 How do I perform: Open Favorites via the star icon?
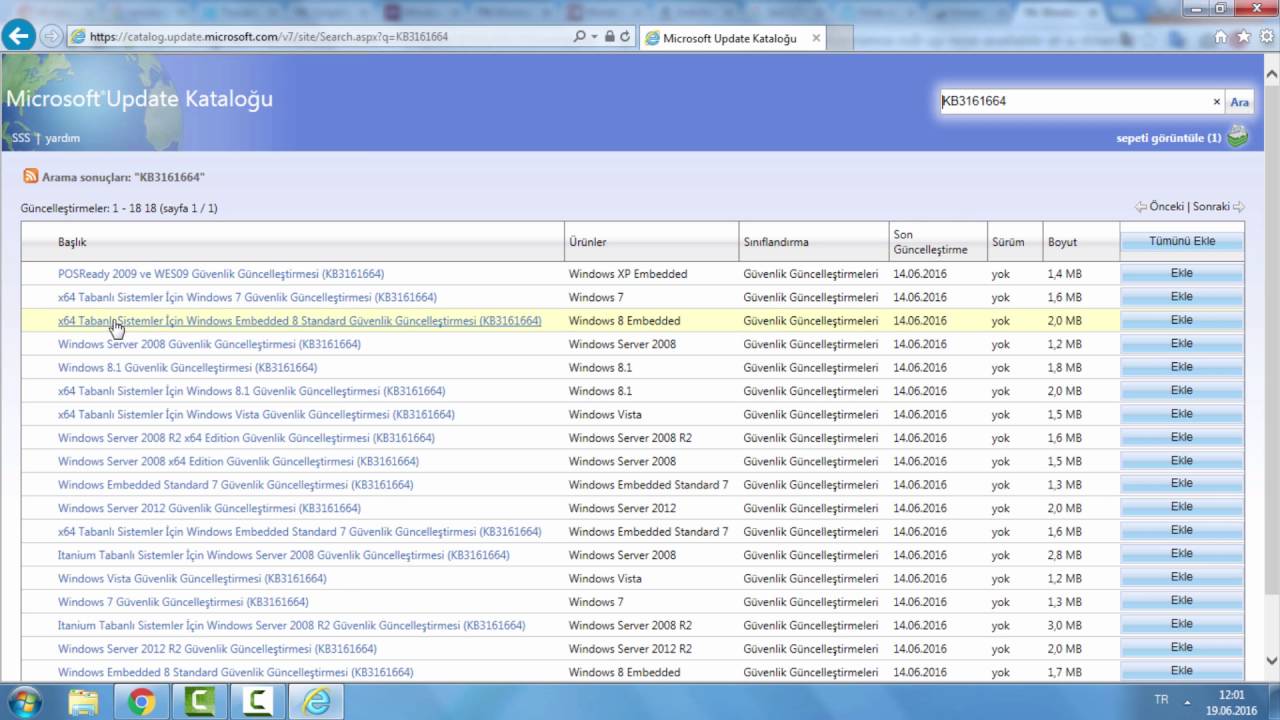(1243, 37)
